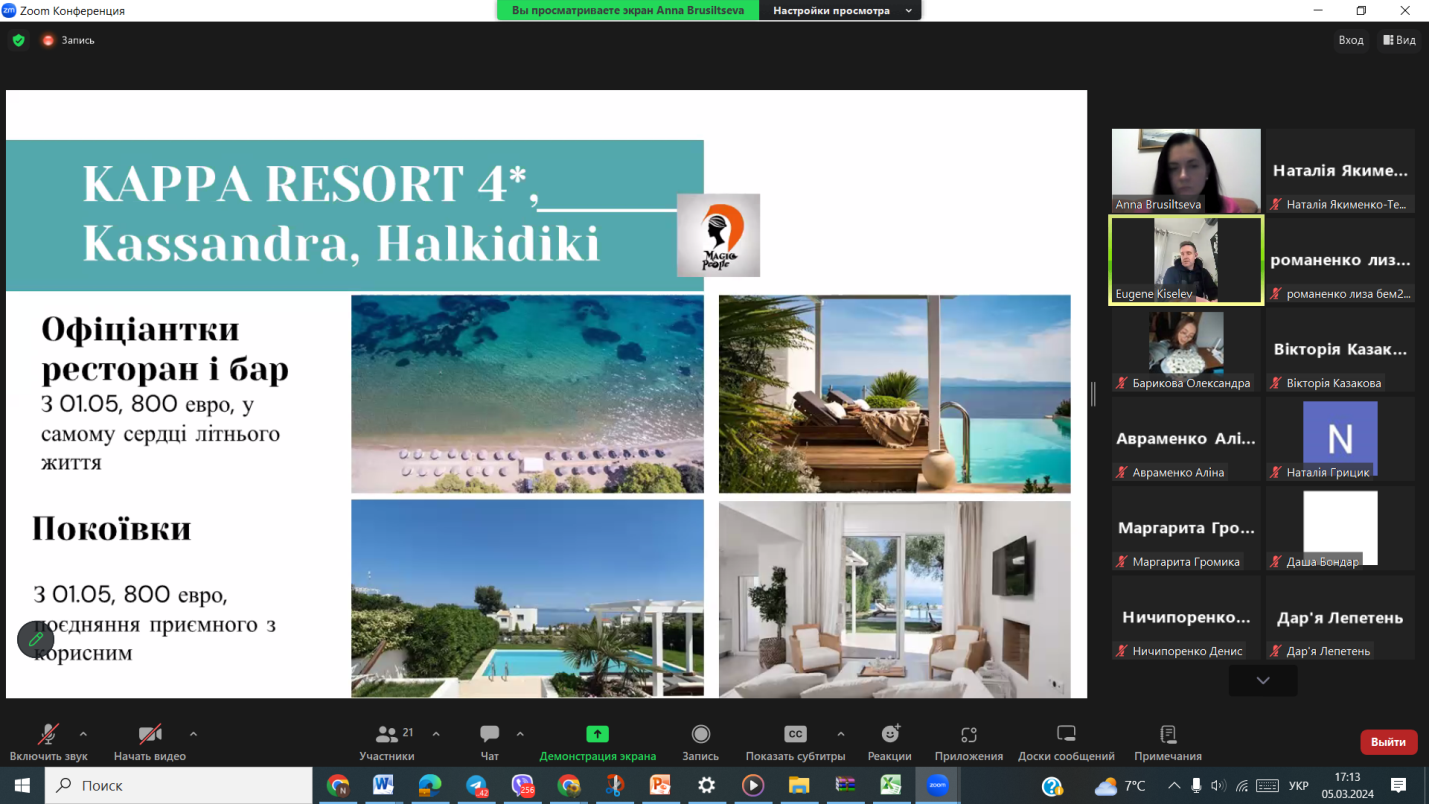
Task: Open the Реакции reactions menu
Action: [x=889, y=743]
